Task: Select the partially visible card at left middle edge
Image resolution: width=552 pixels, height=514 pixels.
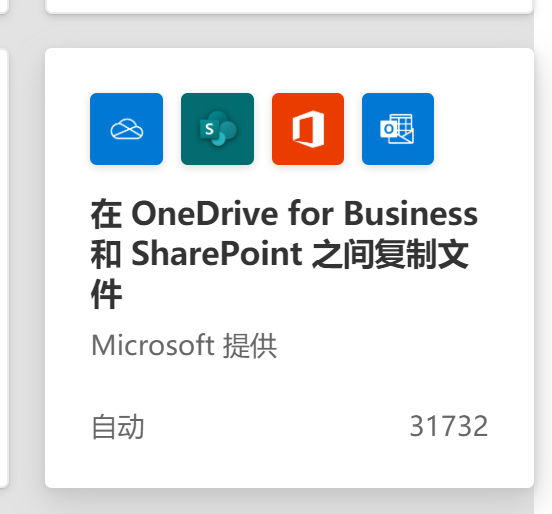Action: coord(4,268)
